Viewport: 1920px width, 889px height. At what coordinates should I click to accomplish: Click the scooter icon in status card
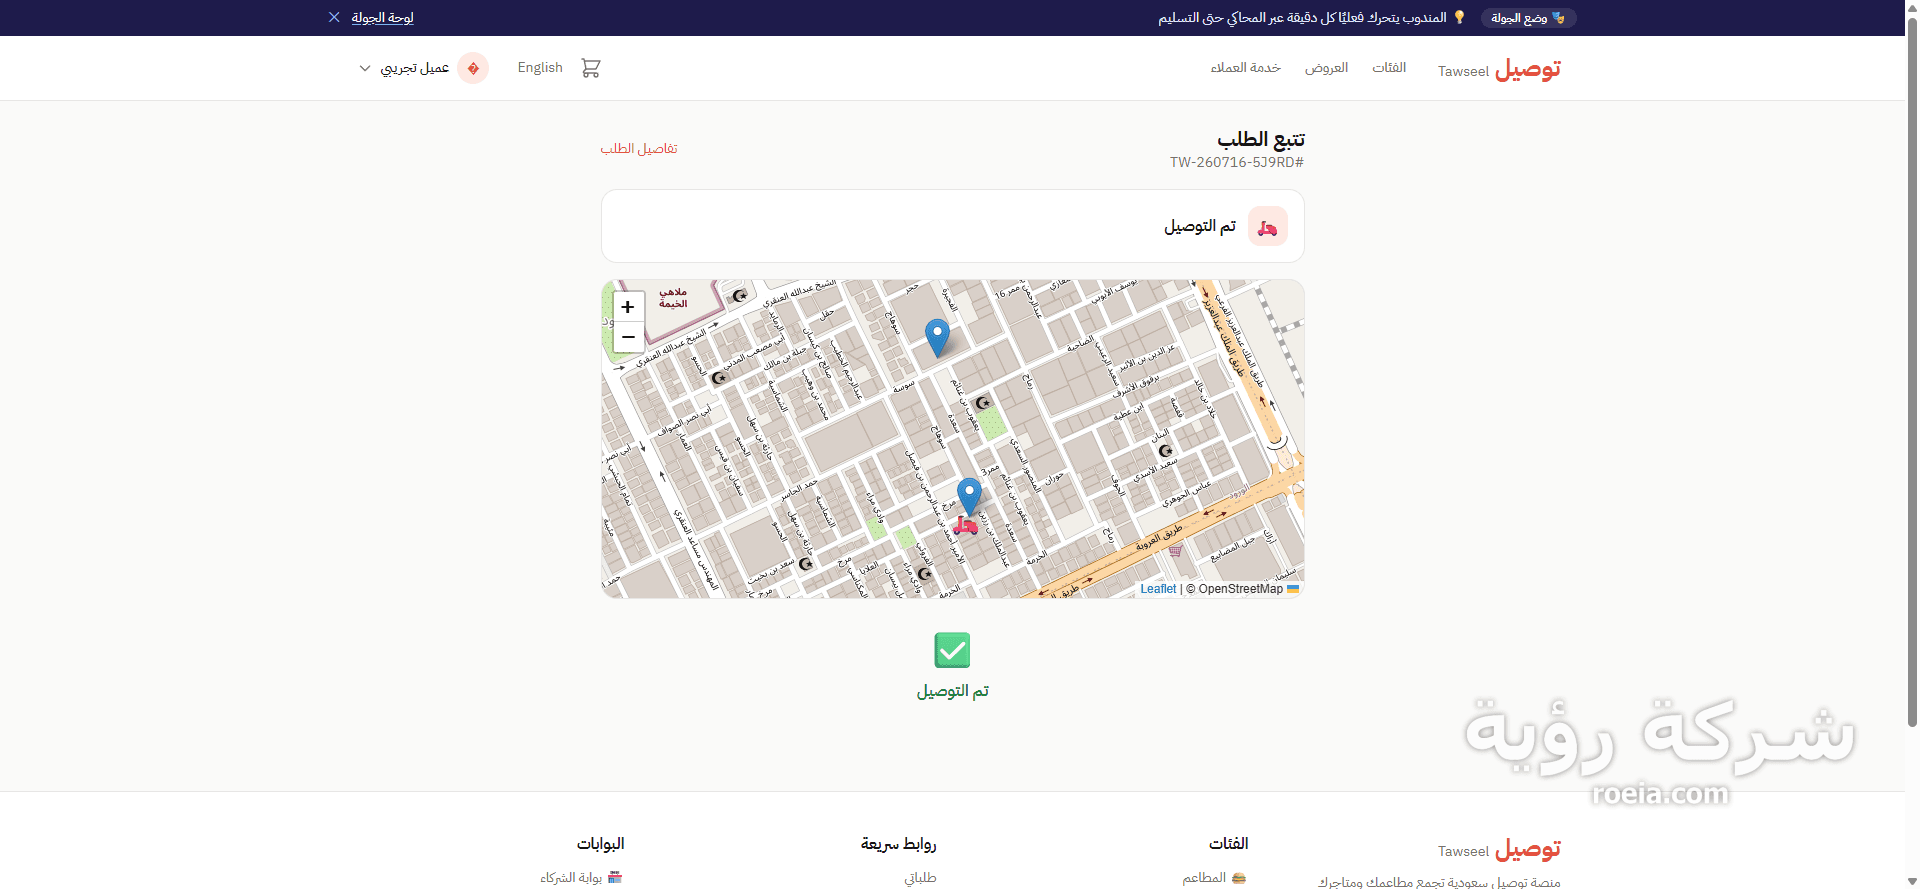point(1267,226)
